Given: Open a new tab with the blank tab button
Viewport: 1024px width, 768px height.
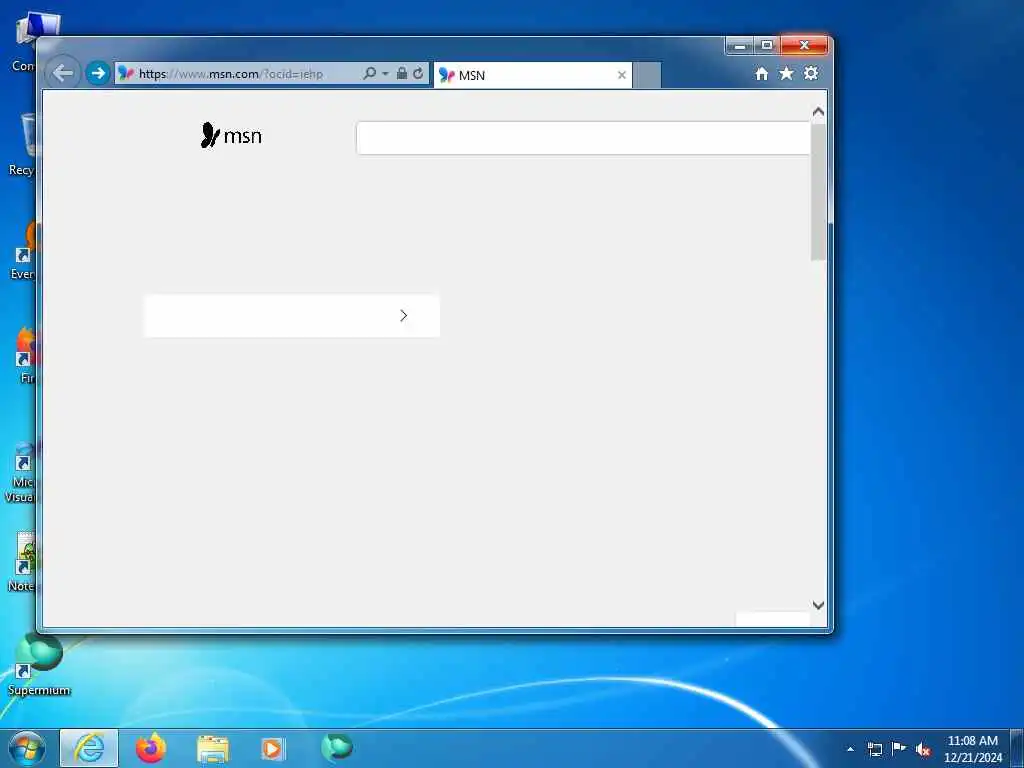Looking at the screenshot, I should 647,75.
